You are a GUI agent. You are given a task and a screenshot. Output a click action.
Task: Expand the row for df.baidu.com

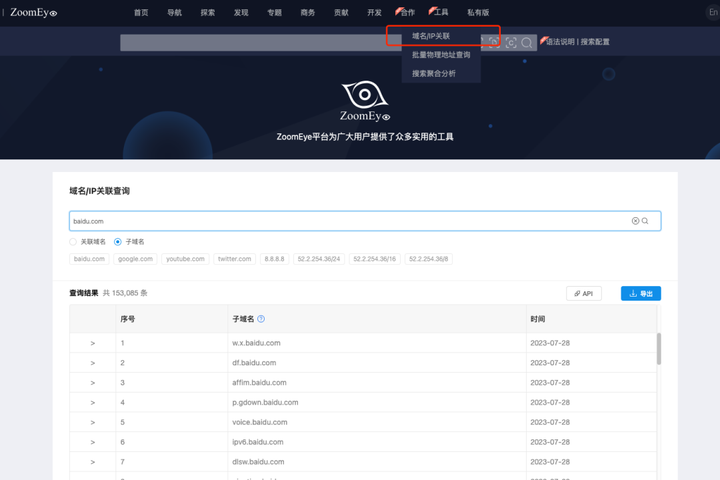pyautogui.click(x=93, y=363)
